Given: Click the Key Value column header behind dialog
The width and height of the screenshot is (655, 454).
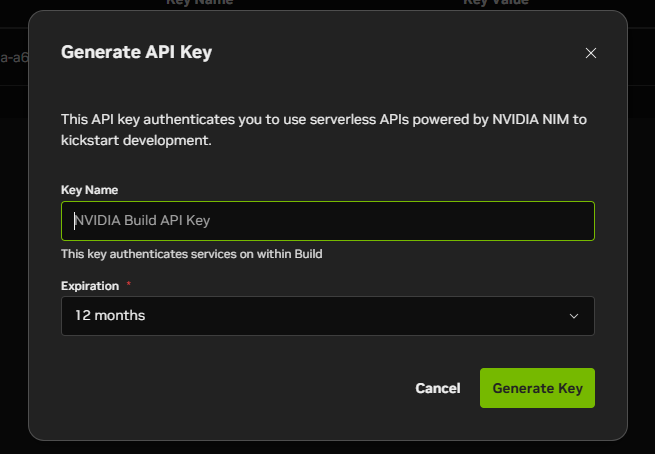Looking at the screenshot, I should point(496,3).
